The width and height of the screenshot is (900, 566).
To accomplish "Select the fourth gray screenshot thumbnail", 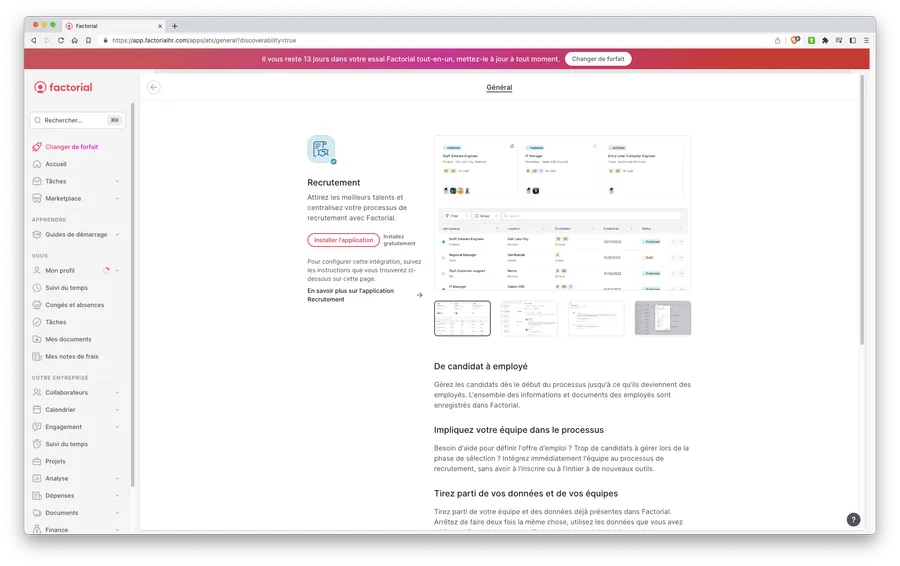I will tap(663, 318).
